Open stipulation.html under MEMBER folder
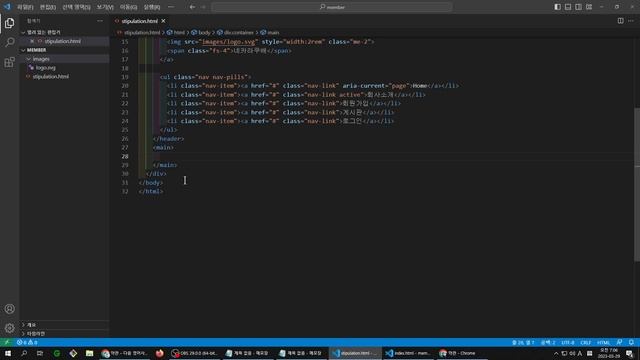 coord(51,77)
